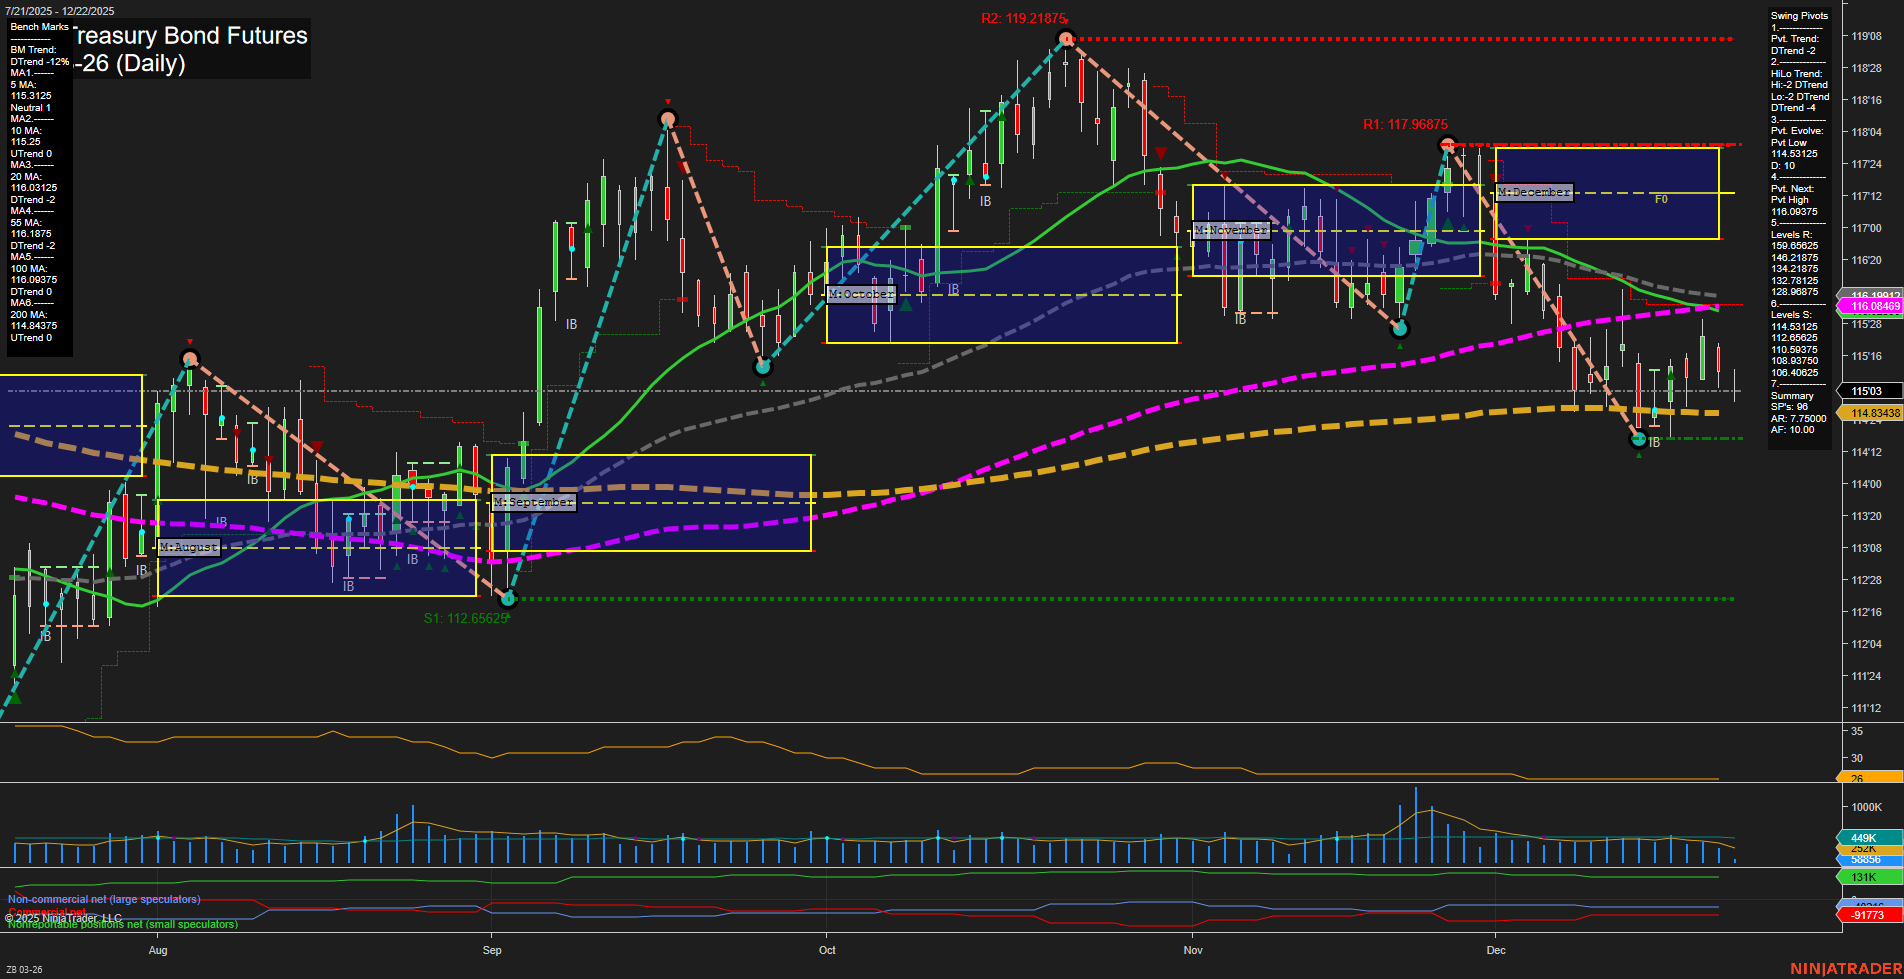Click the NINJATRADER logo in the bottom right corner
The height and width of the screenshot is (979, 1904).
(1845, 968)
